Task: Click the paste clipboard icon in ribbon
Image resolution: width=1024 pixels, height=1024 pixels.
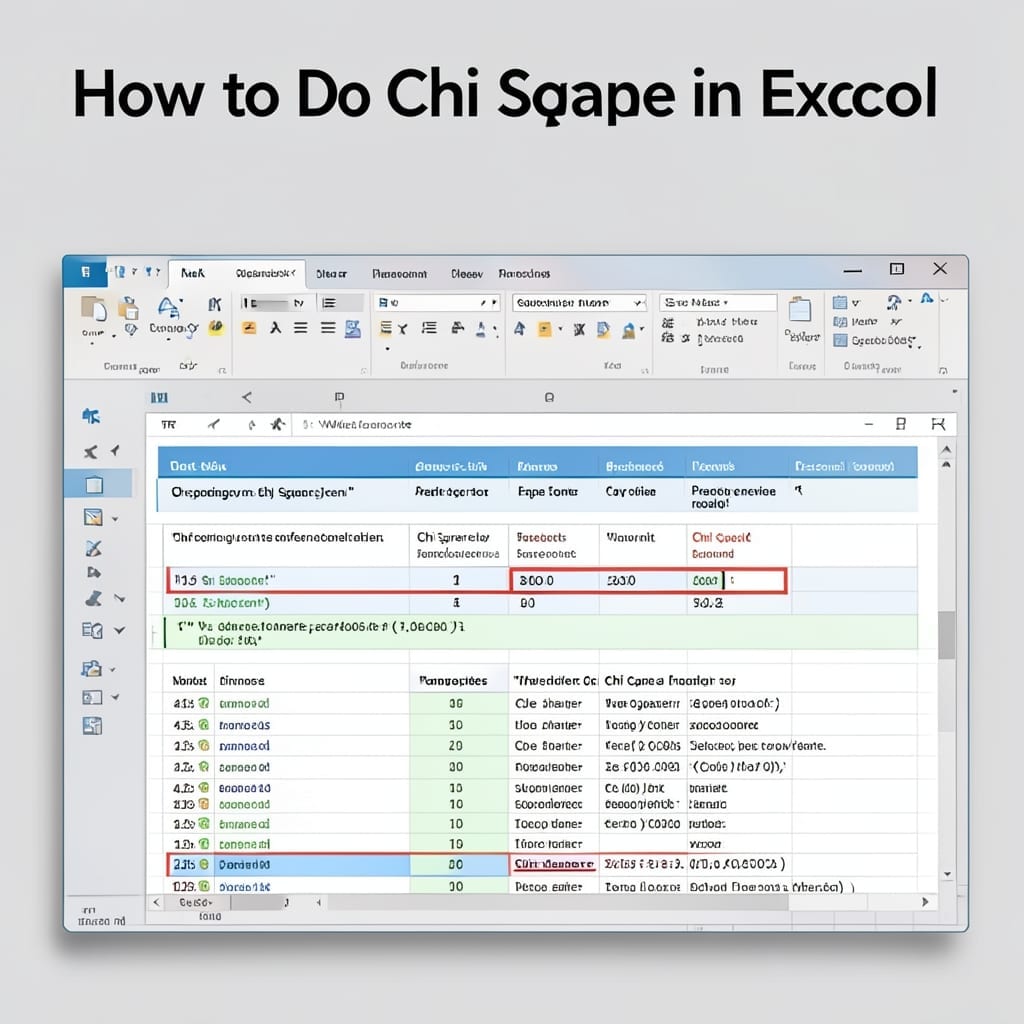Action: (93, 308)
